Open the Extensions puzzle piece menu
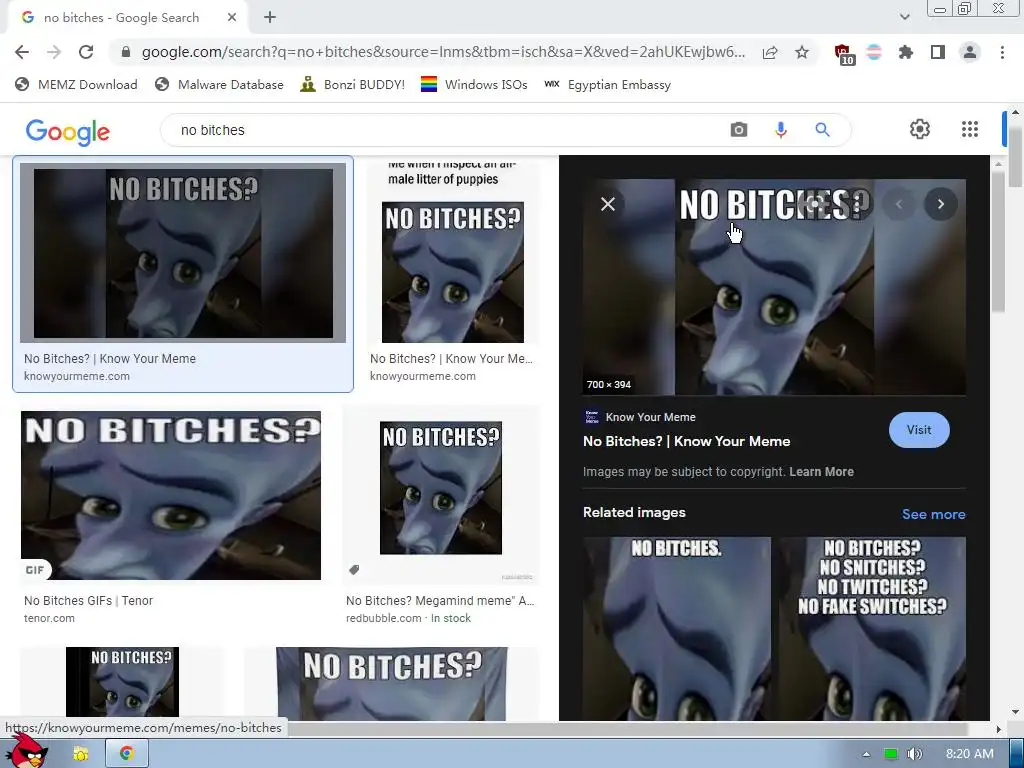 [x=906, y=52]
